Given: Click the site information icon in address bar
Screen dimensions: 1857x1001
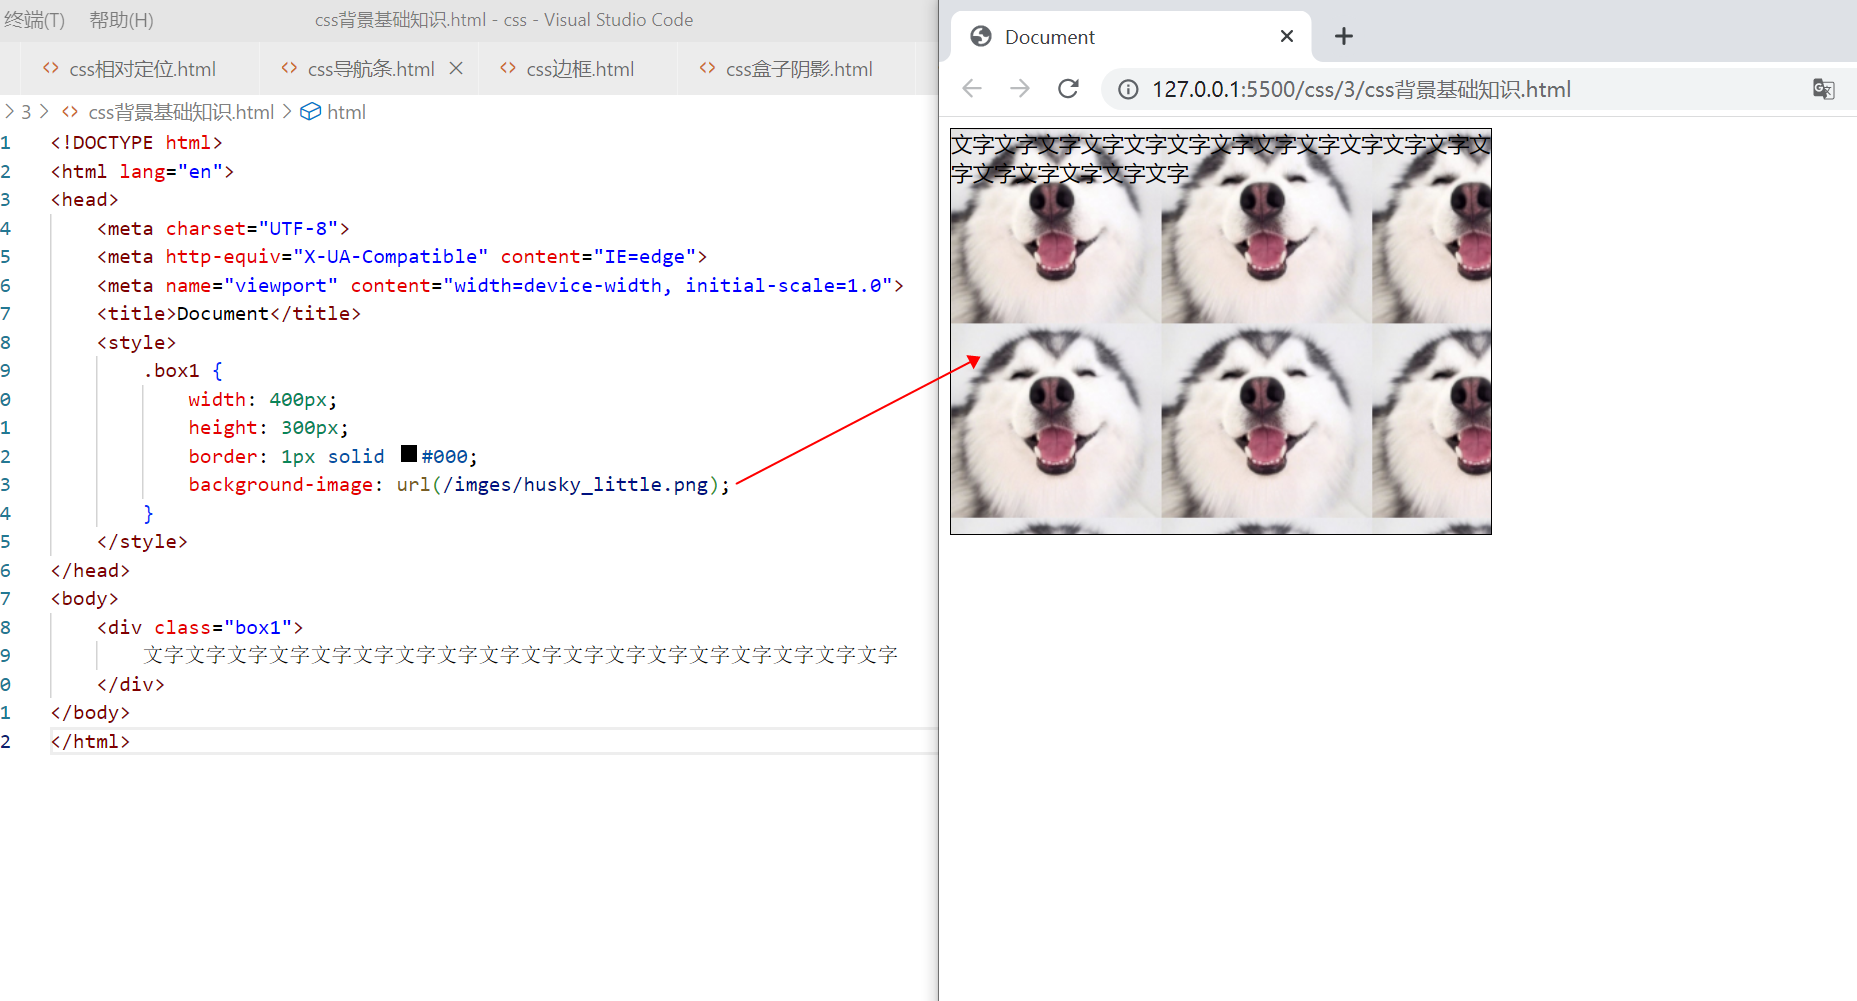Looking at the screenshot, I should pyautogui.click(x=1128, y=90).
